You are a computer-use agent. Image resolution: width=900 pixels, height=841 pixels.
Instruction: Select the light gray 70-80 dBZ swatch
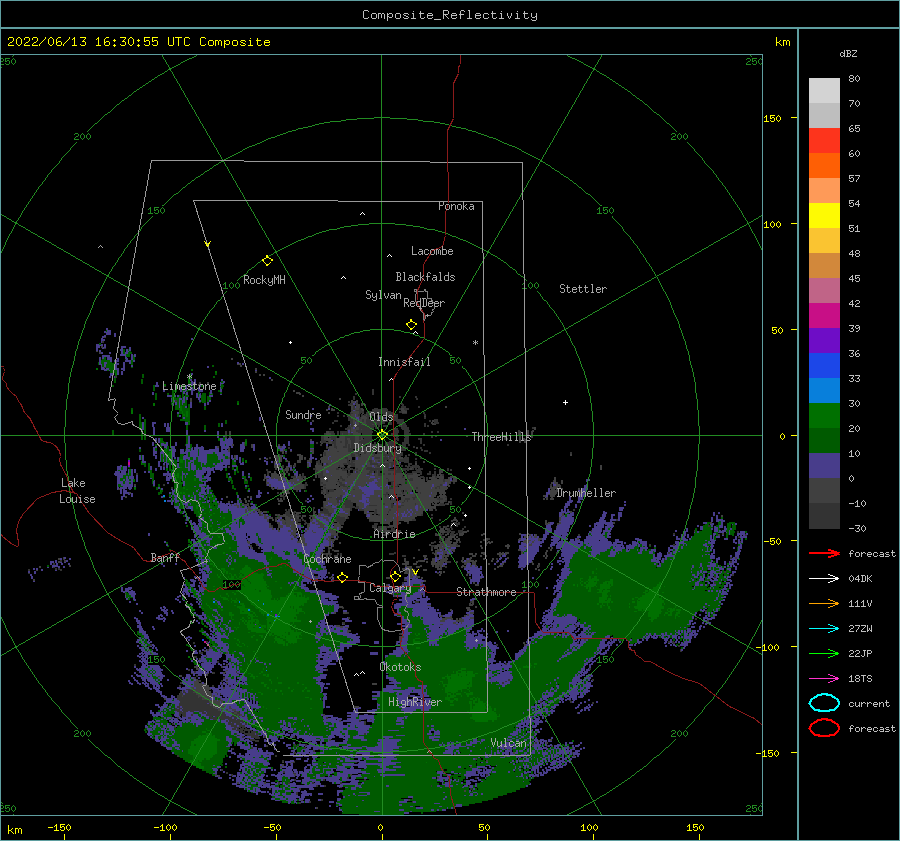click(x=824, y=91)
